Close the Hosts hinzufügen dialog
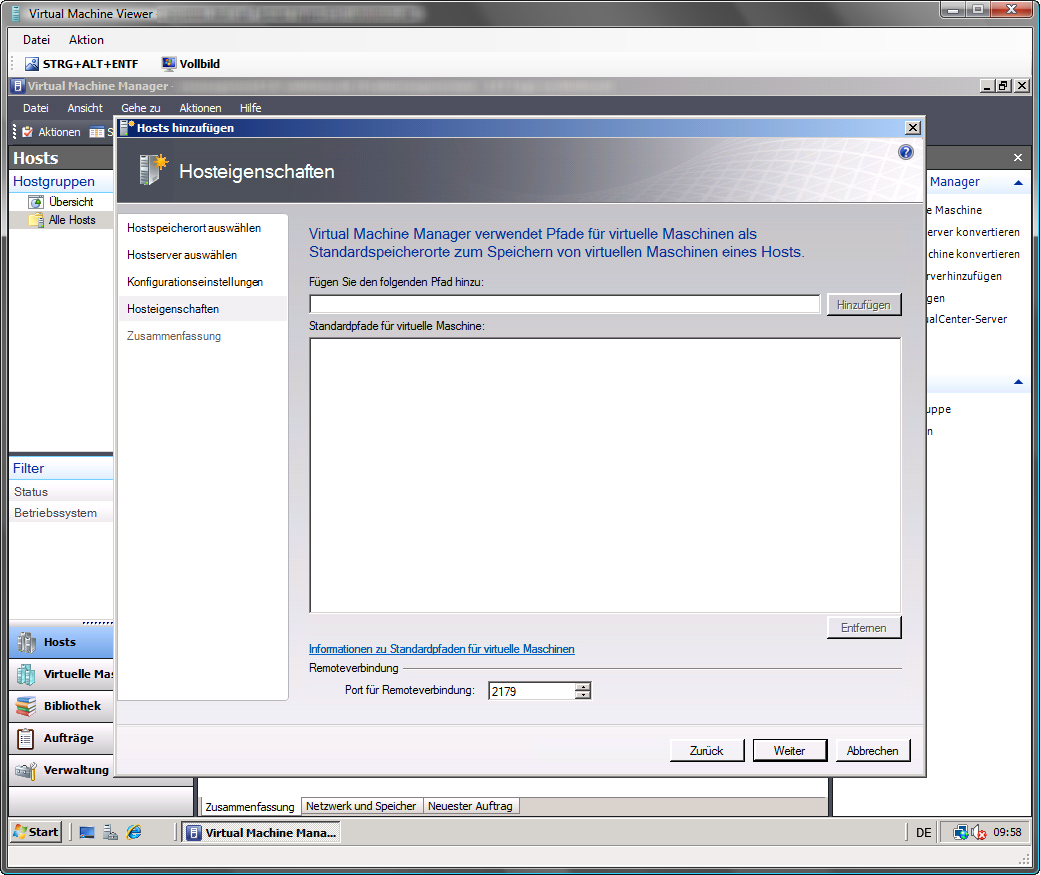 click(x=913, y=127)
